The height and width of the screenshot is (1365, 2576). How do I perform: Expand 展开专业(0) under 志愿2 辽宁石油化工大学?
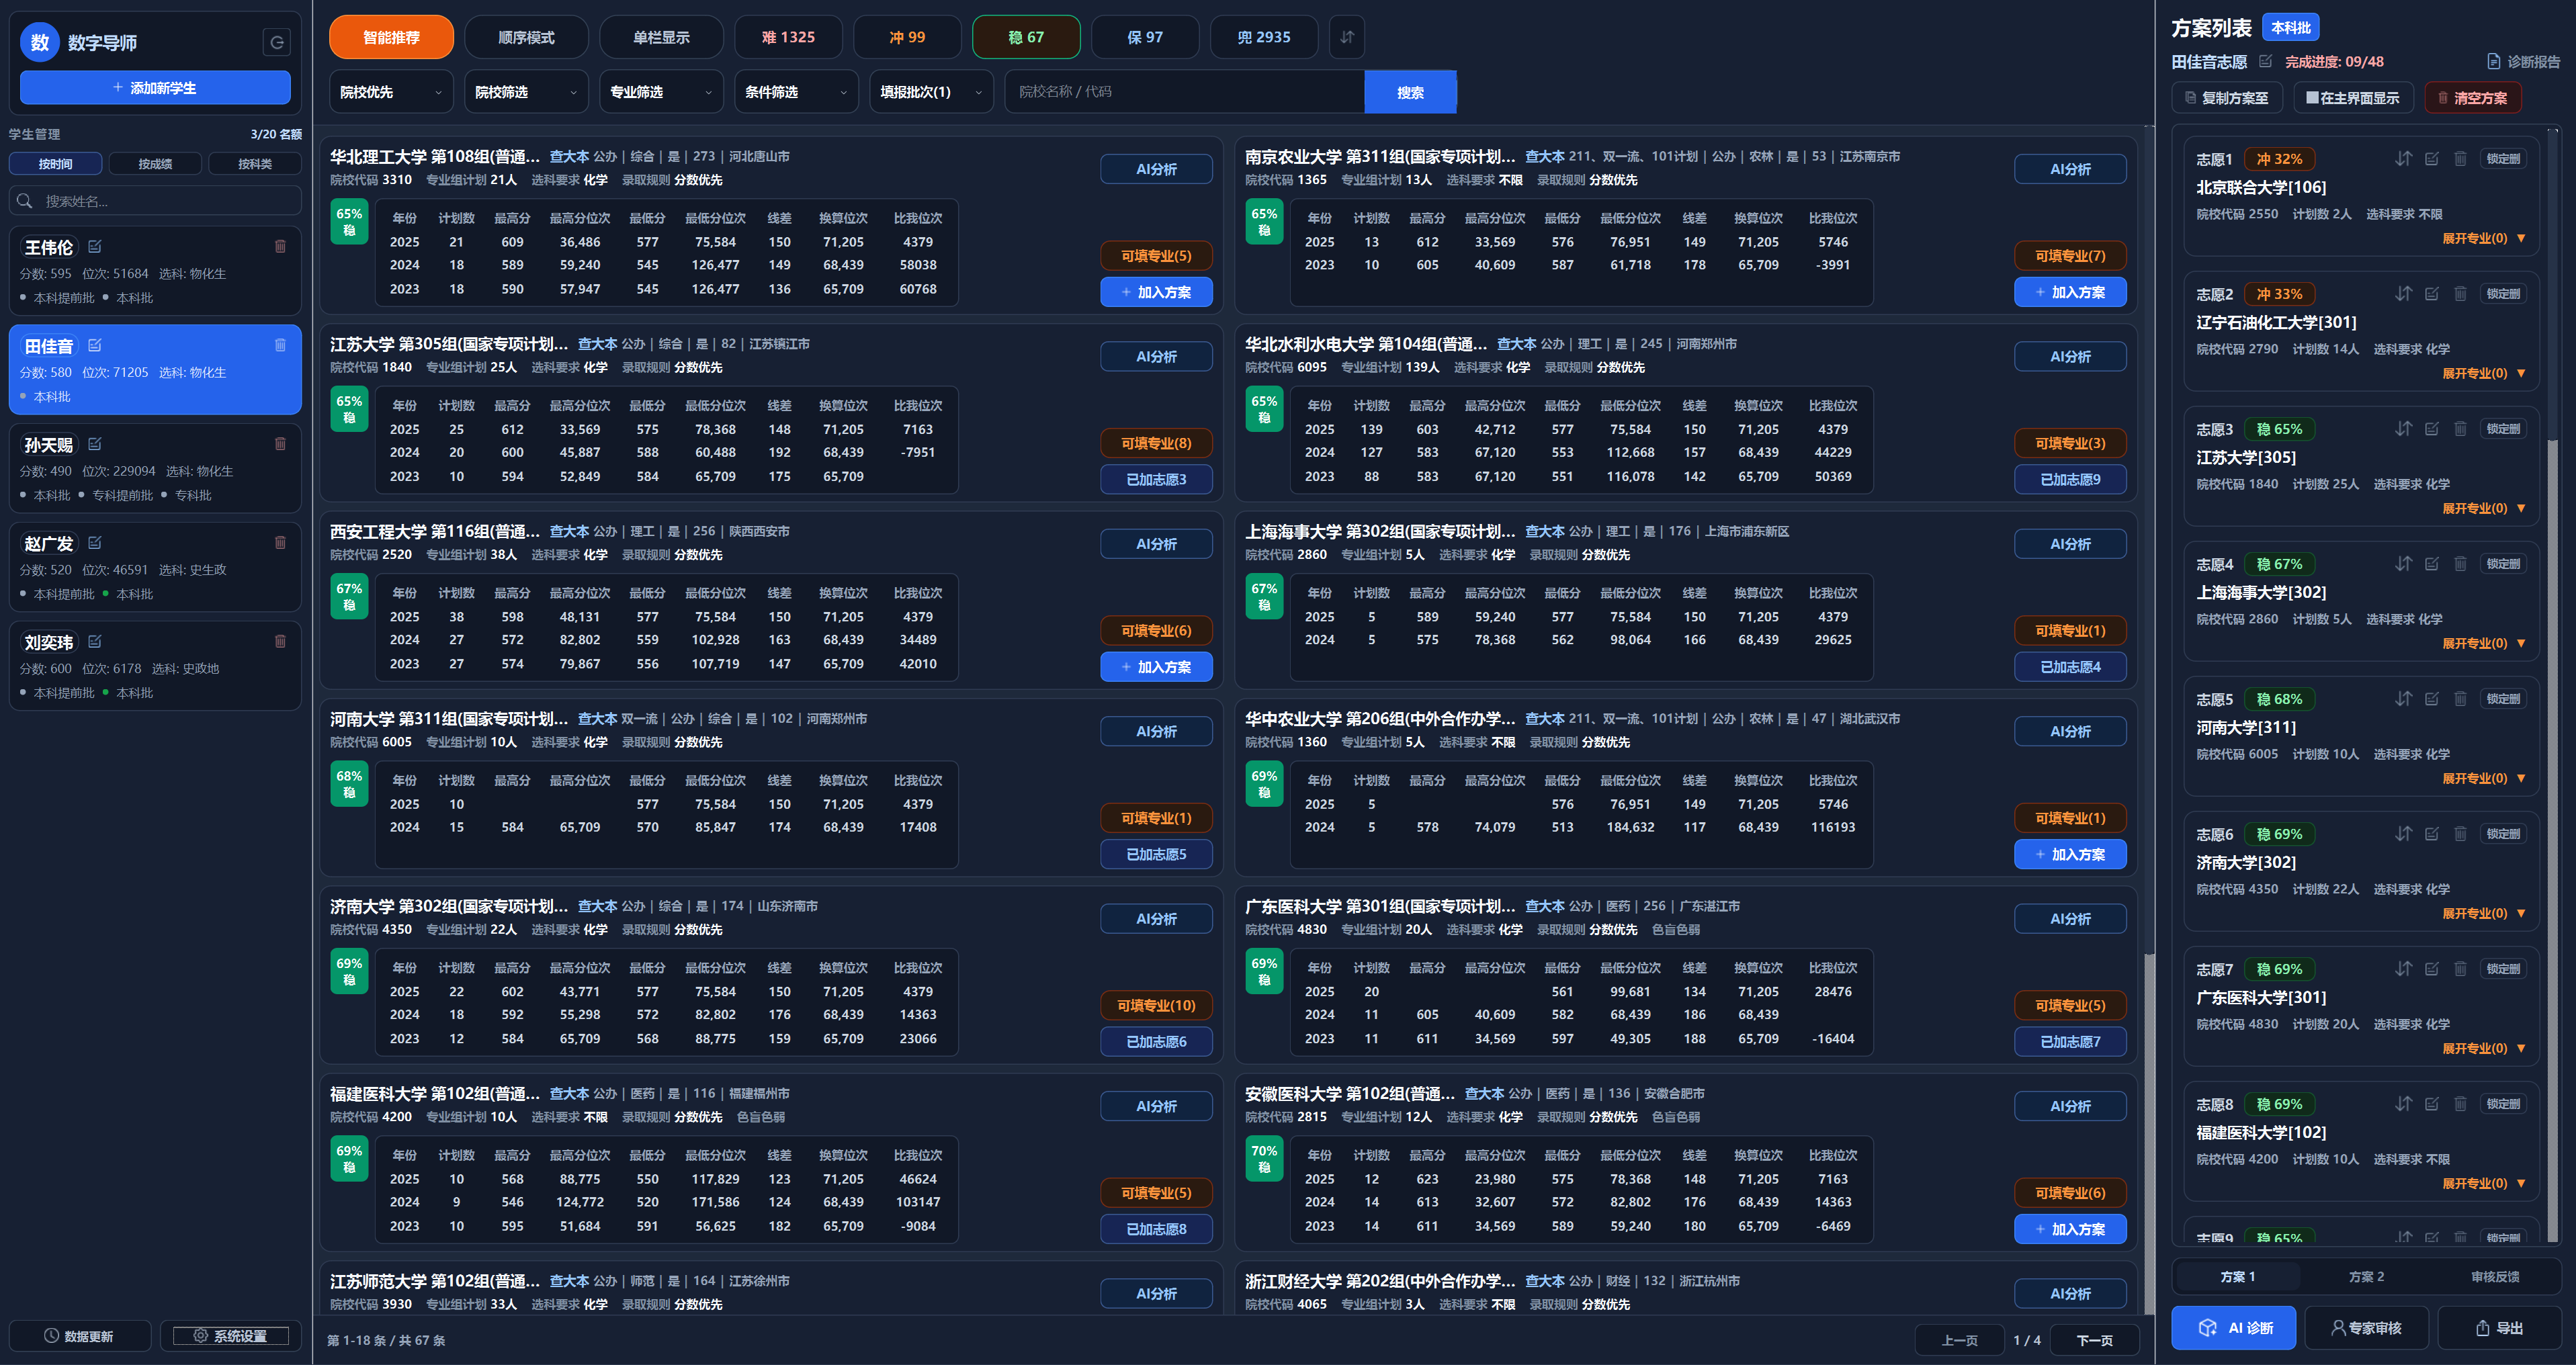tap(2483, 373)
